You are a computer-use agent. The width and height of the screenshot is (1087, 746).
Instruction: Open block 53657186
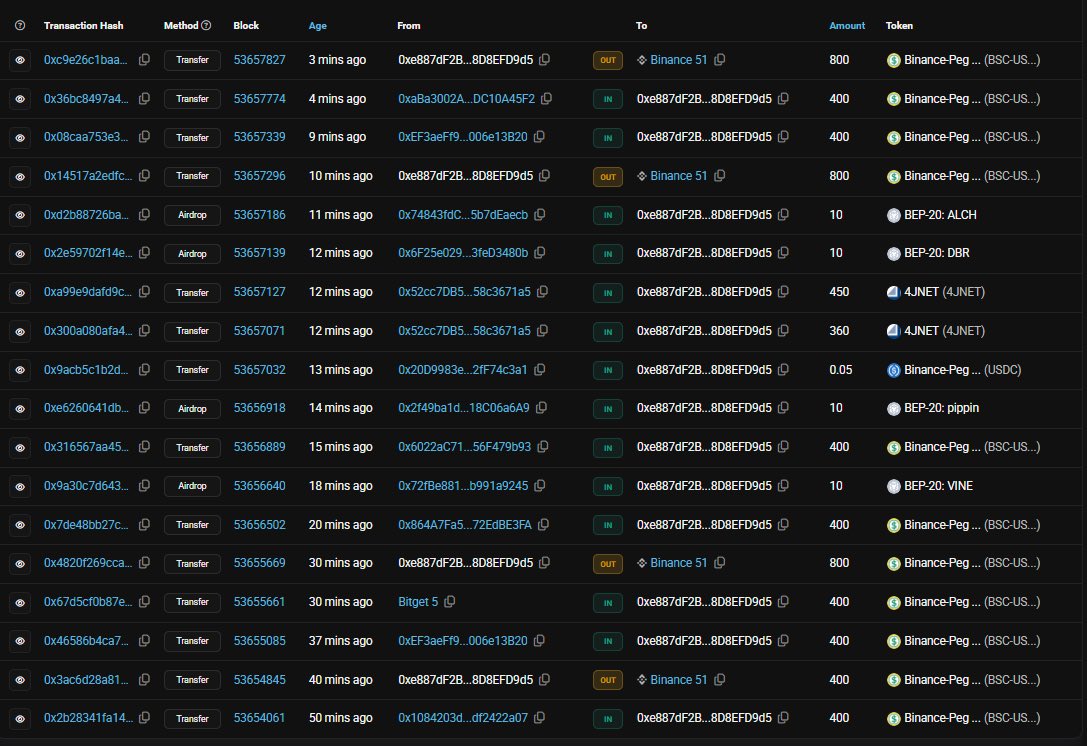pos(259,215)
